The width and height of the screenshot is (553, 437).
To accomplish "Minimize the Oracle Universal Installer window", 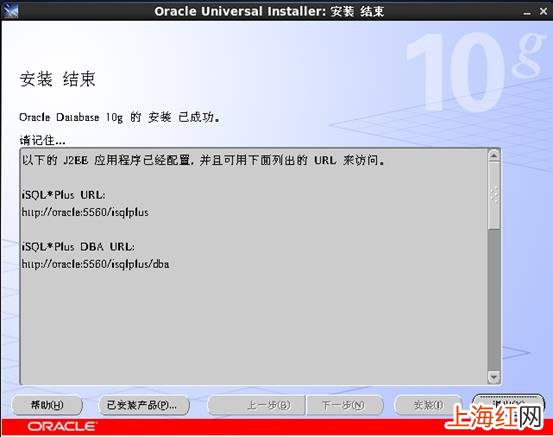I will (x=527, y=12).
